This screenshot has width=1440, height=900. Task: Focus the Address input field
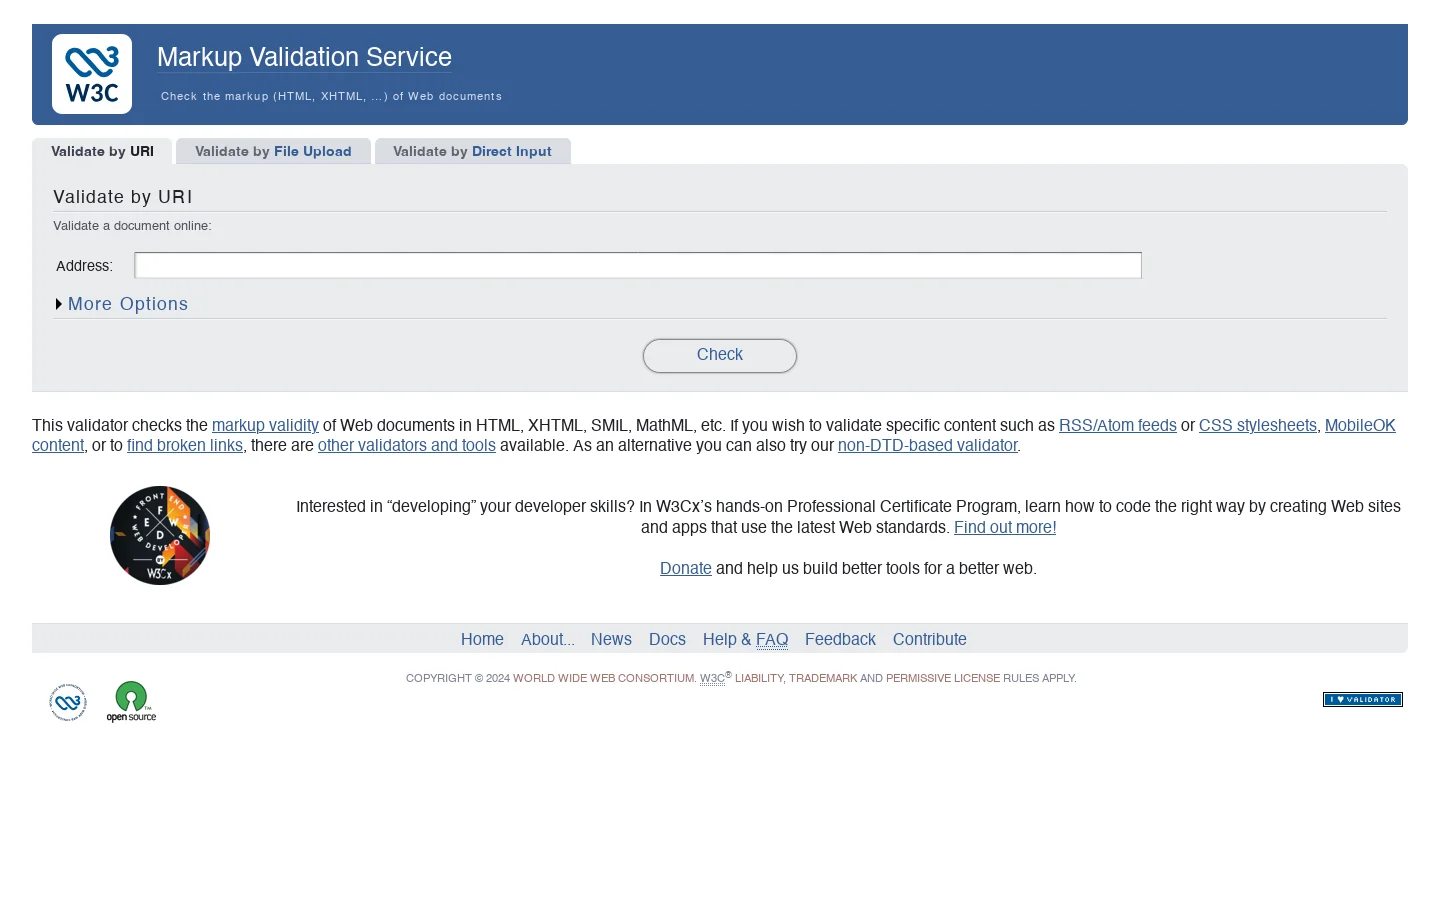[638, 265]
